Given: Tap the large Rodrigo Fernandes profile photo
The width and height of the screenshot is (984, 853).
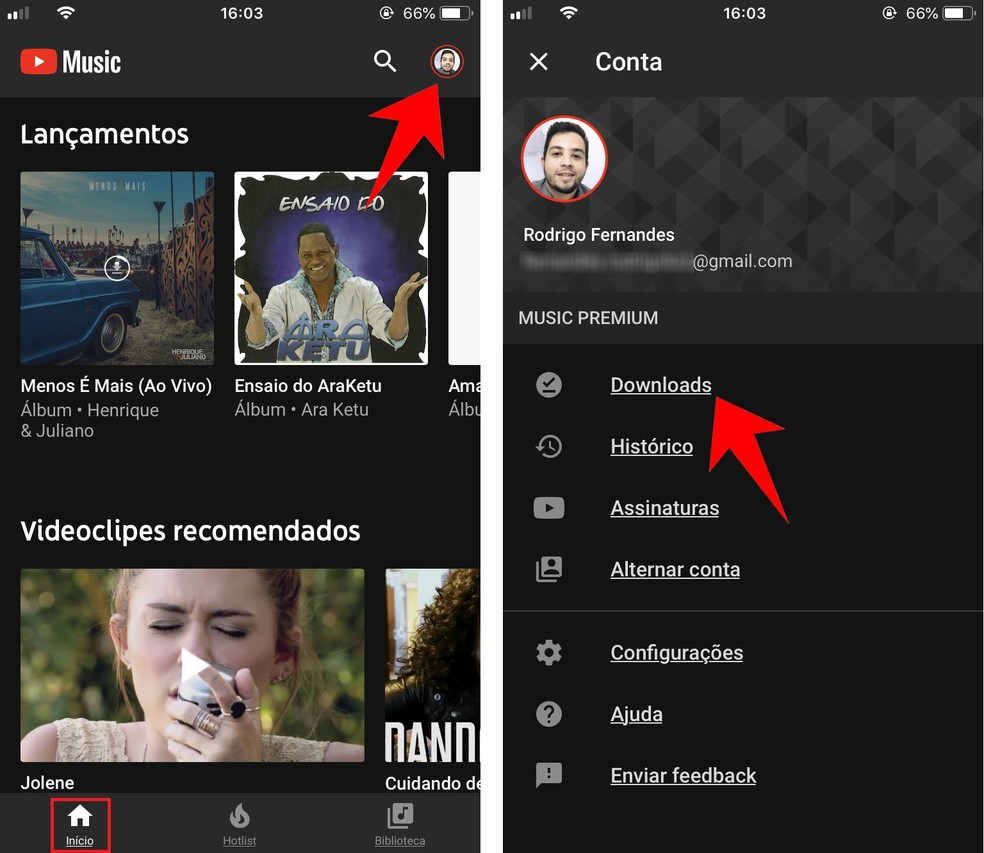Looking at the screenshot, I should 564,158.
